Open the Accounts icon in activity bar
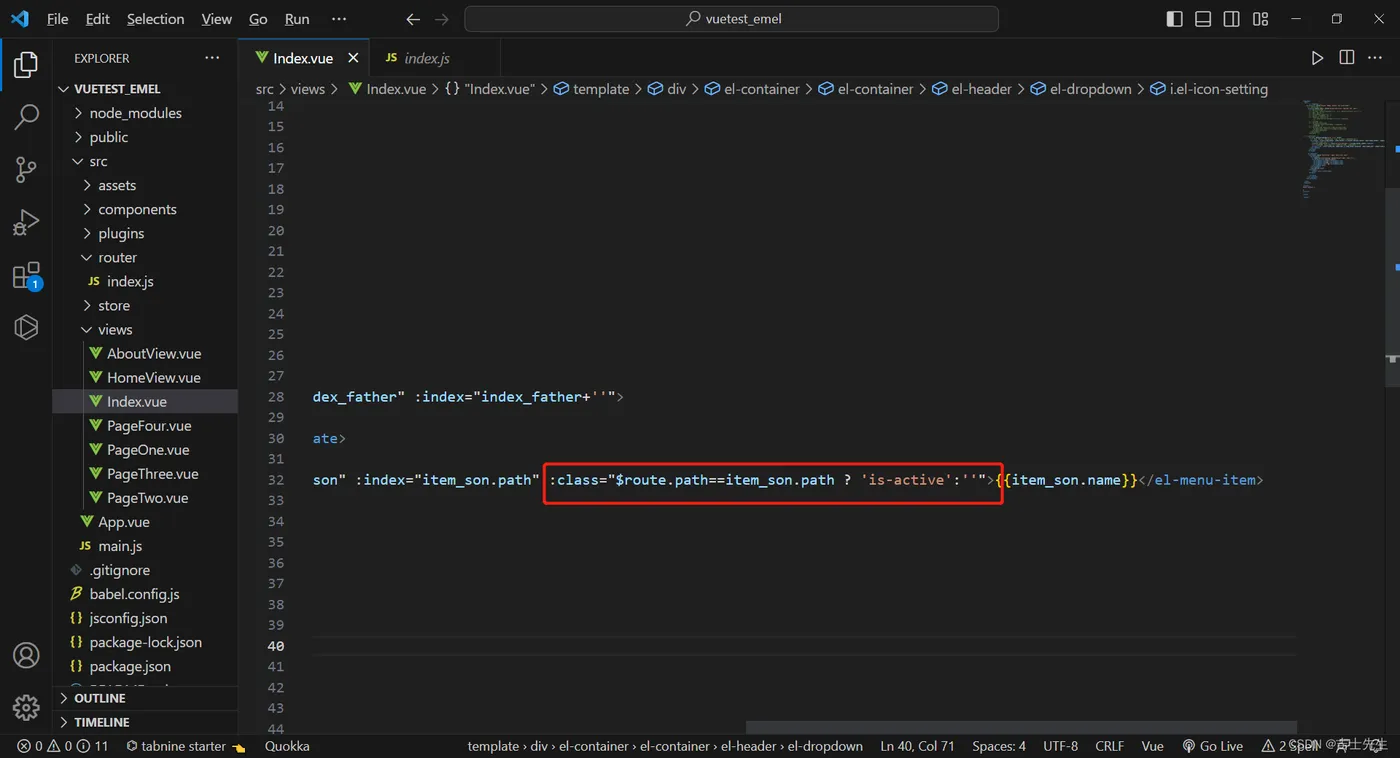The height and width of the screenshot is (758, 1400). point(26,655)
